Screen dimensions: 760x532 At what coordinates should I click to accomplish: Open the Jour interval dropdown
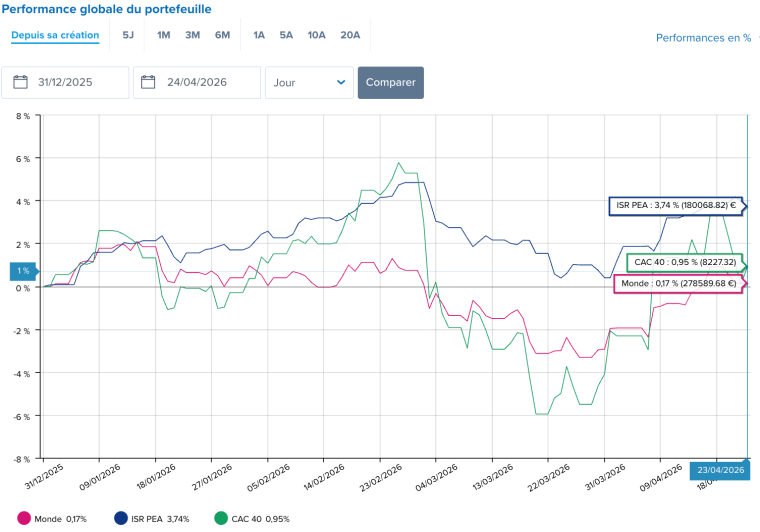point(309,83)
